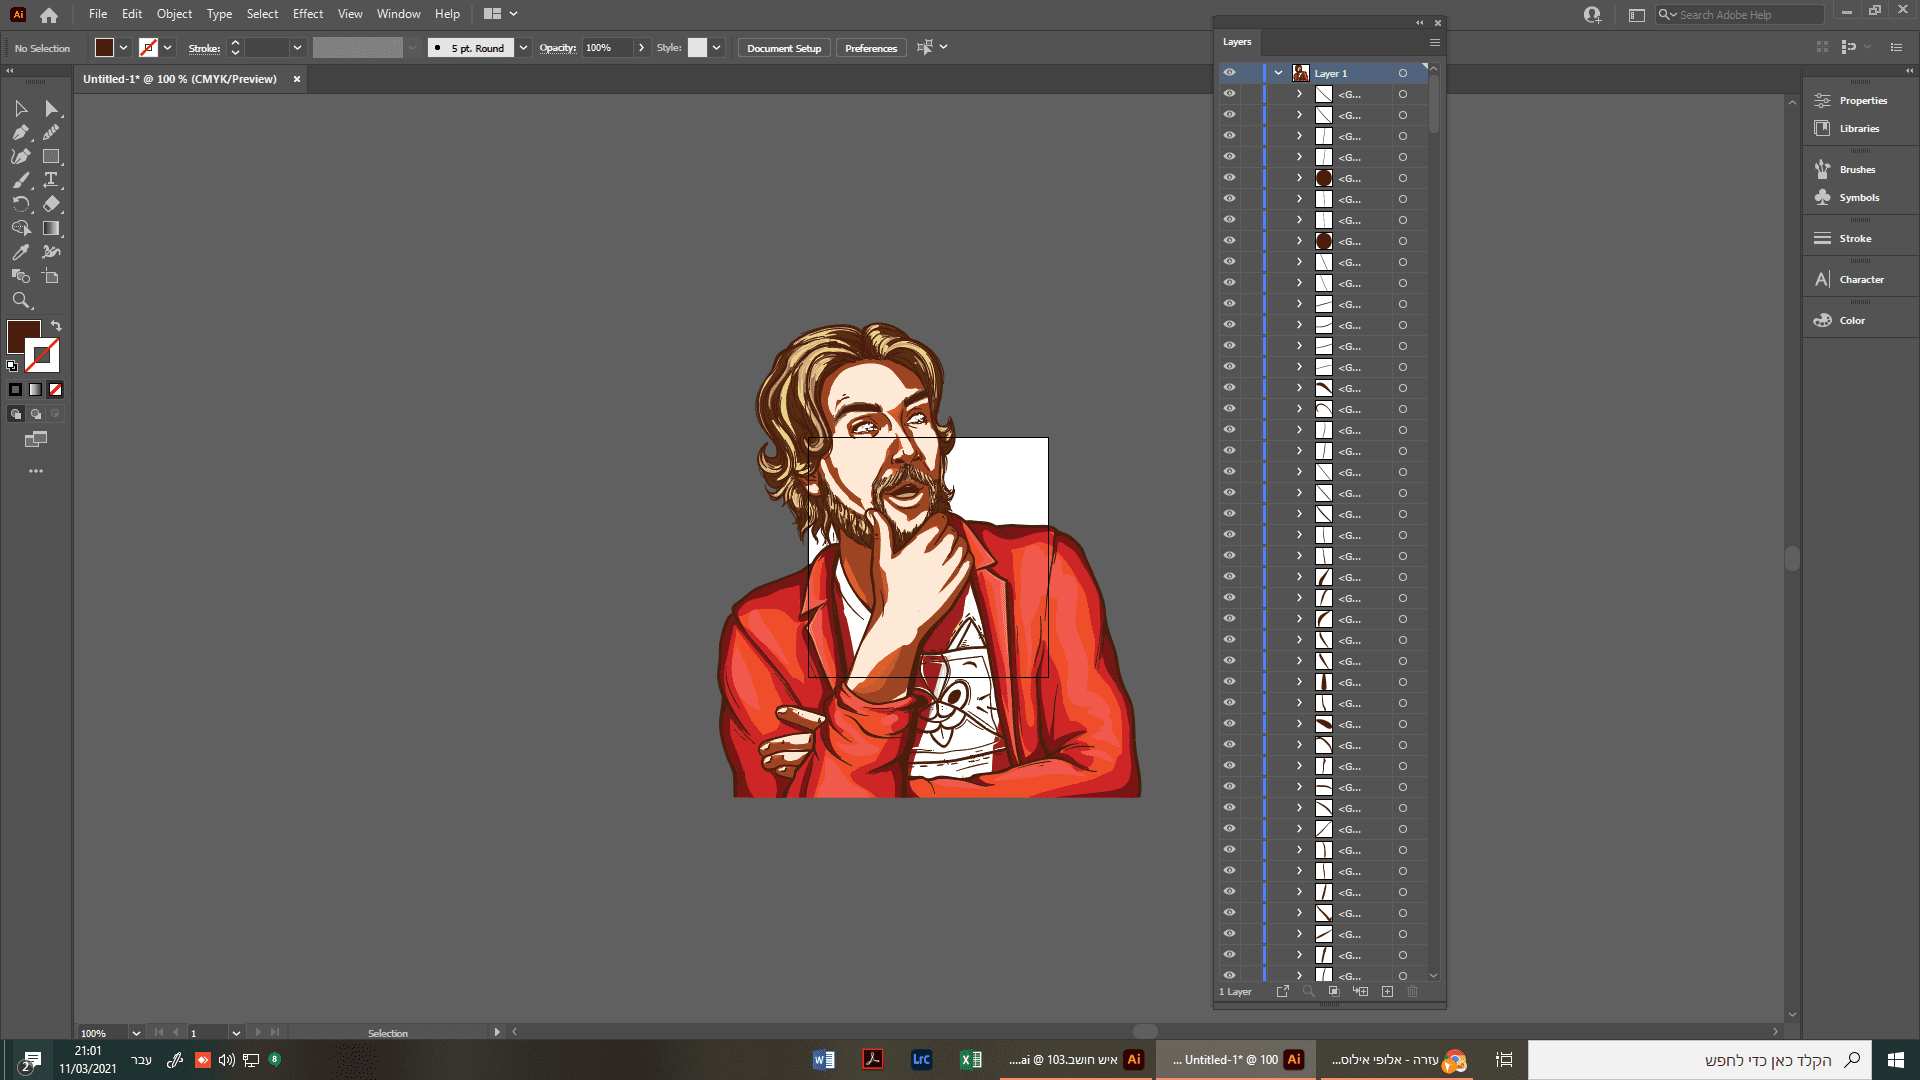The height and width of the screenshot is (1080, 1920).
Task: Swap fill and stroke colors
Action: 56,326
